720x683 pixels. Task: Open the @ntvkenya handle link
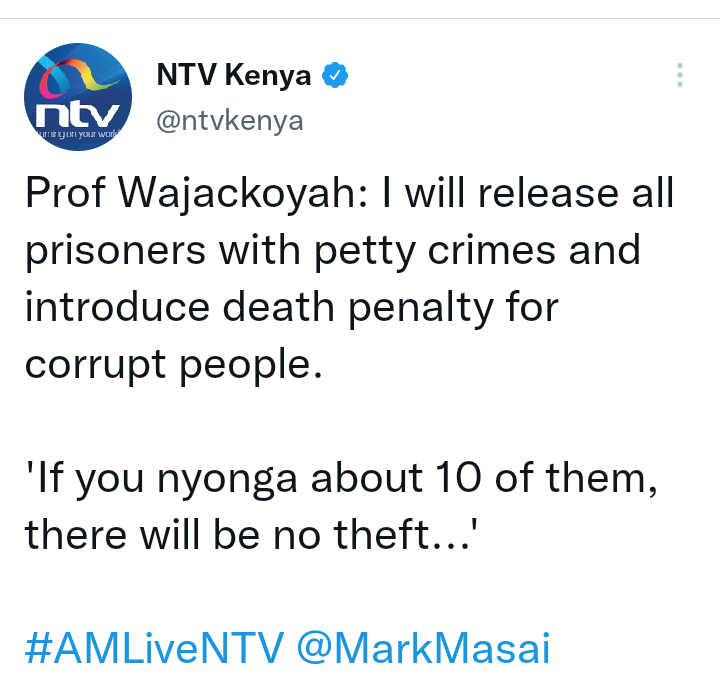pos(230,122)
